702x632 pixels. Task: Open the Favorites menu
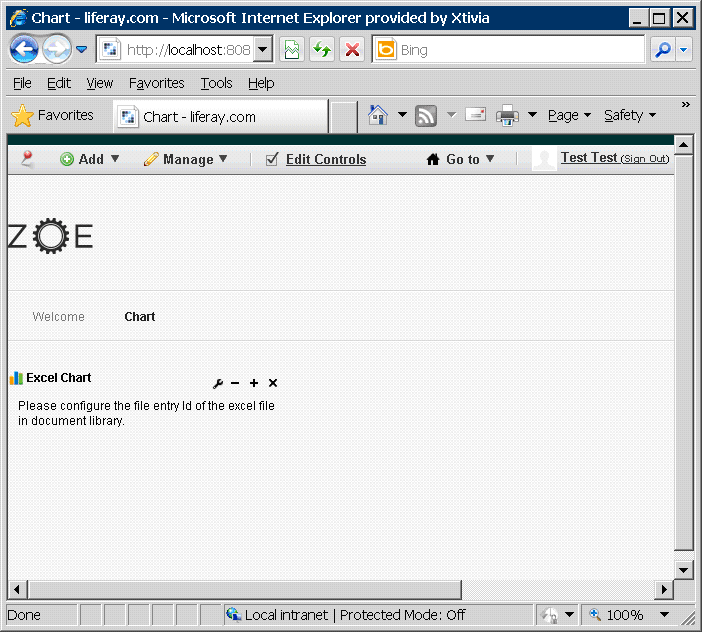tap(156, 83)
